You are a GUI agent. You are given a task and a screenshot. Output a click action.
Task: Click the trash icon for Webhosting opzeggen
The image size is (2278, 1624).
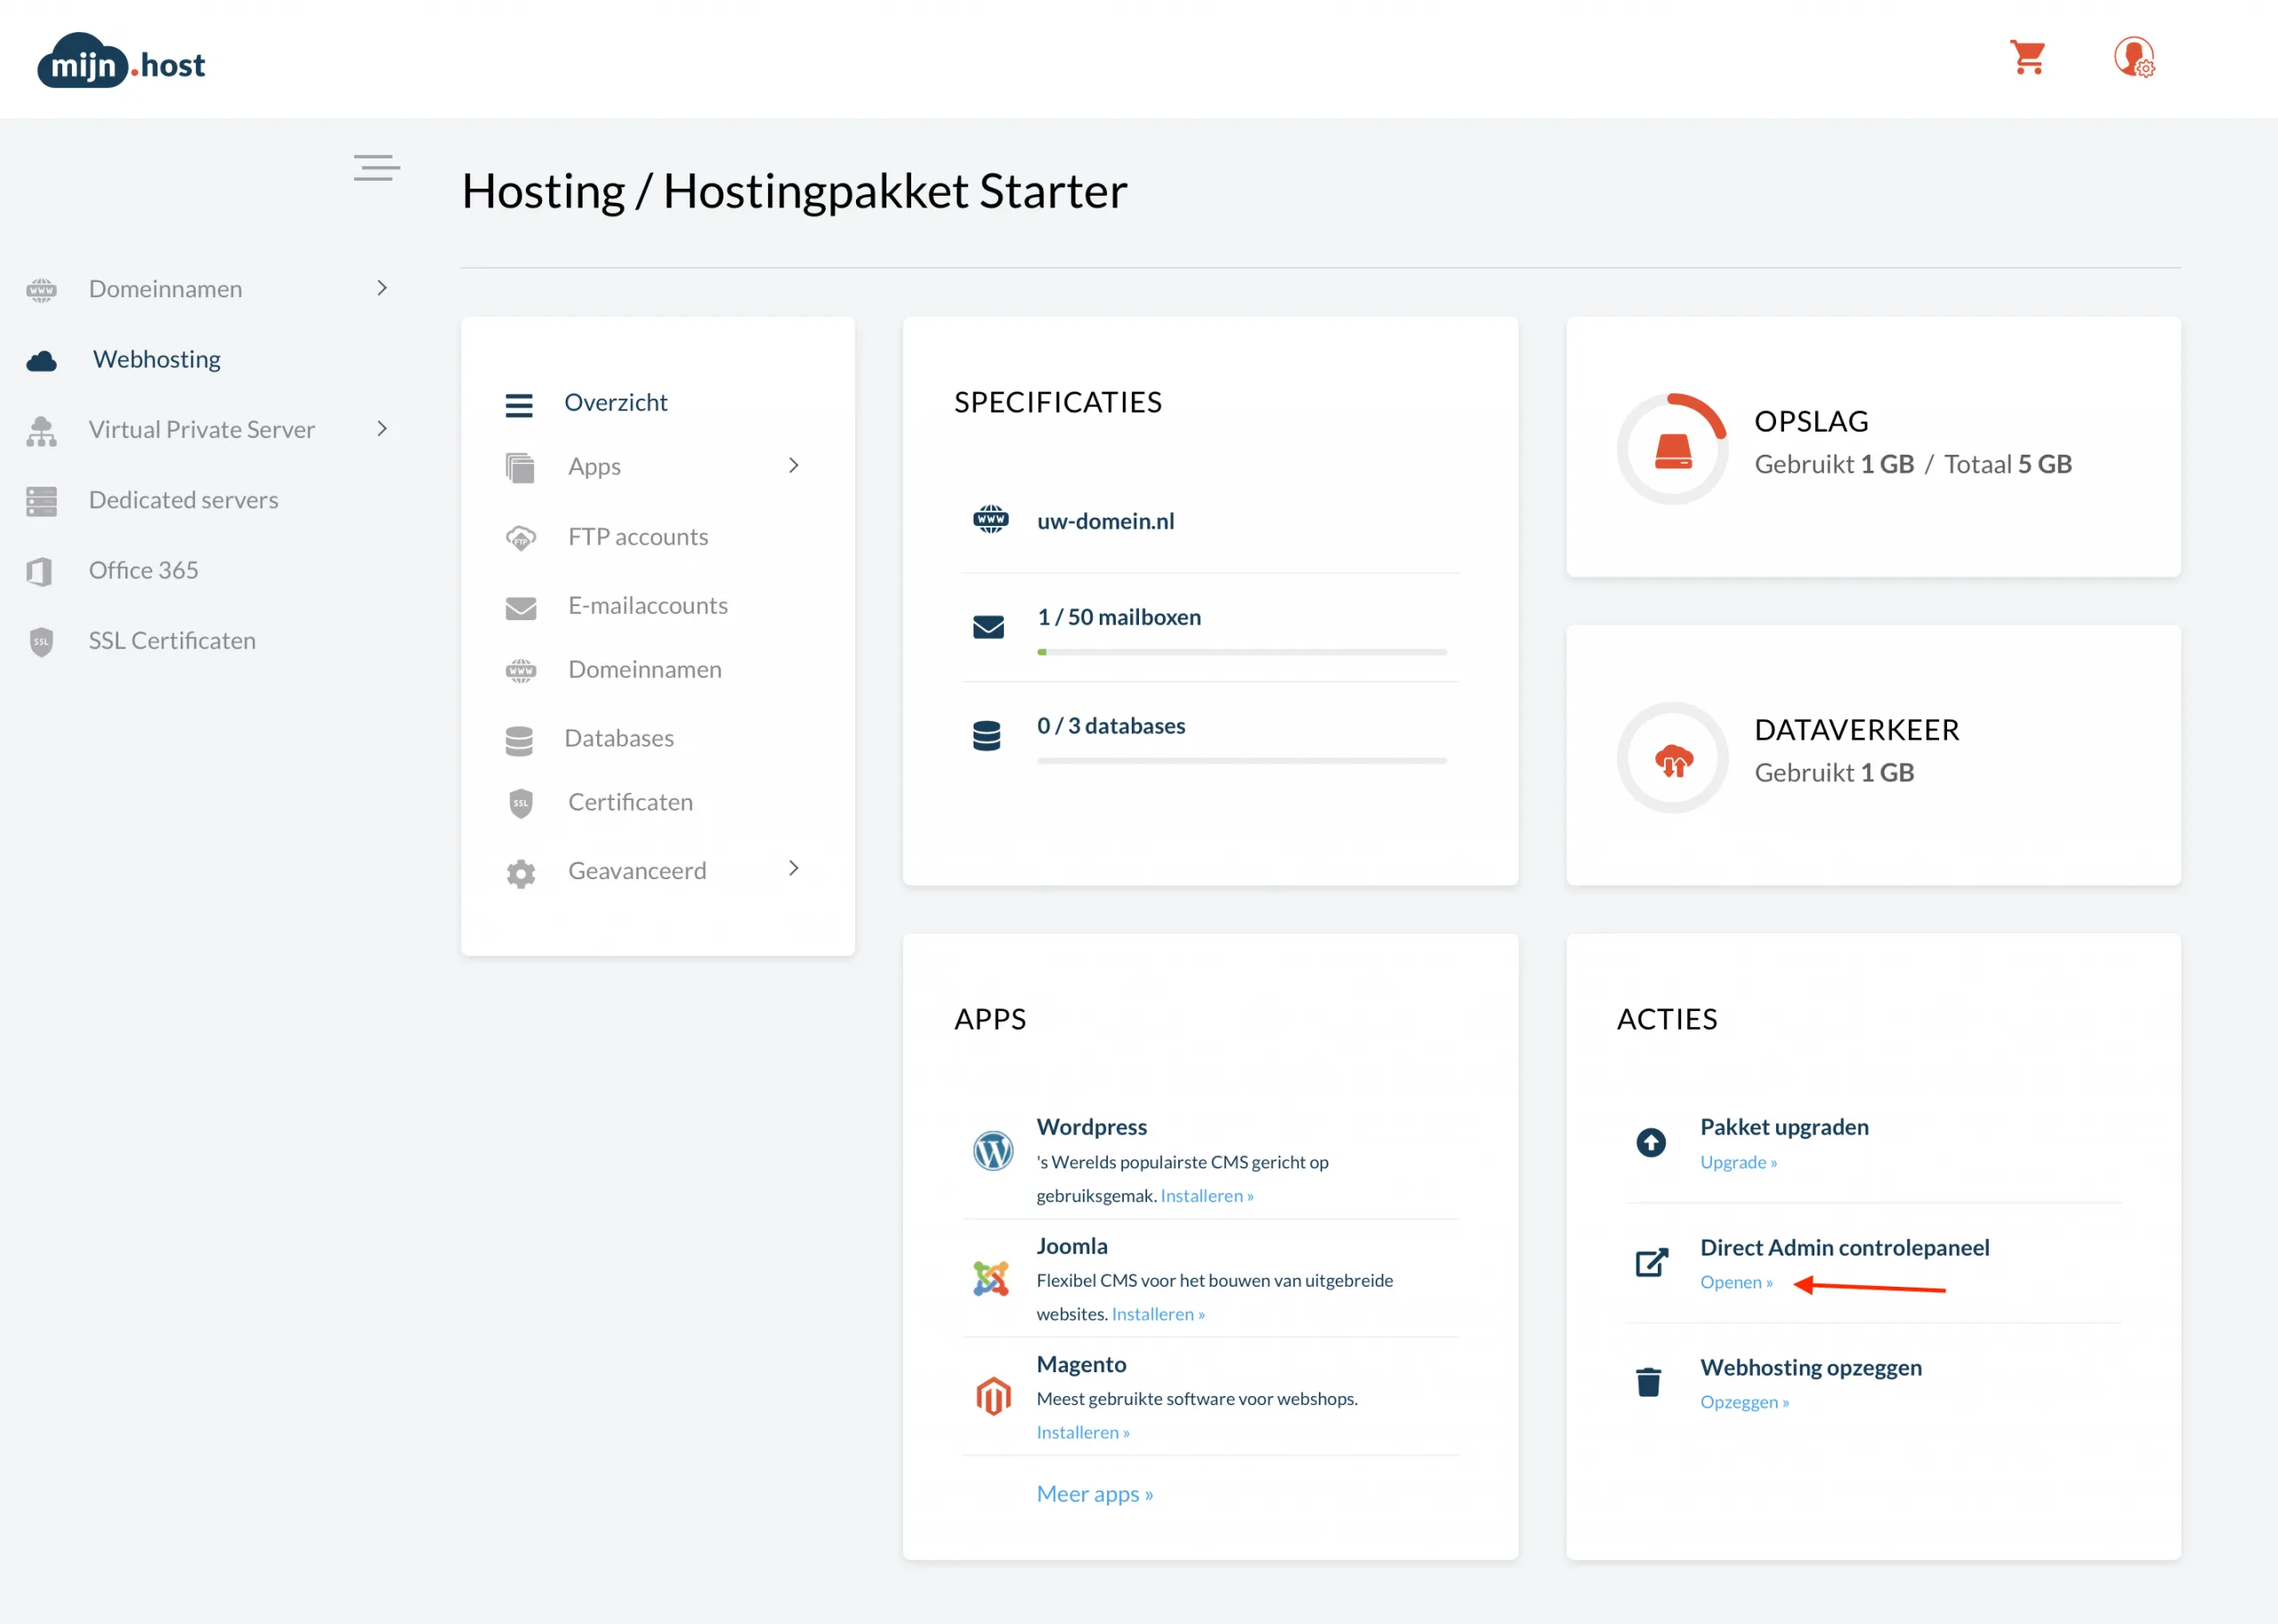1648,1382
